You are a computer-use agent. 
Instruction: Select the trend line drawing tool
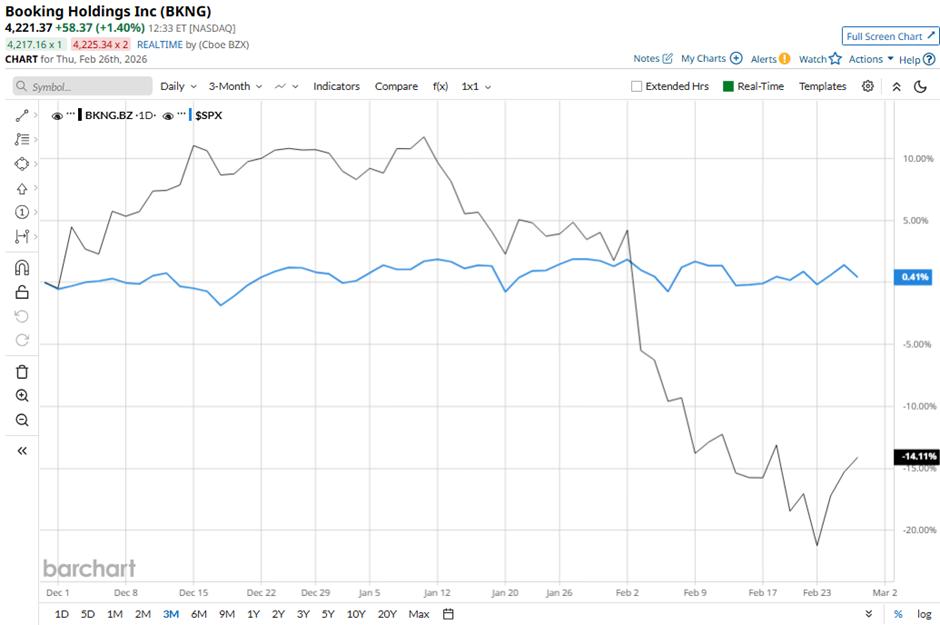(x=22, y=116)
